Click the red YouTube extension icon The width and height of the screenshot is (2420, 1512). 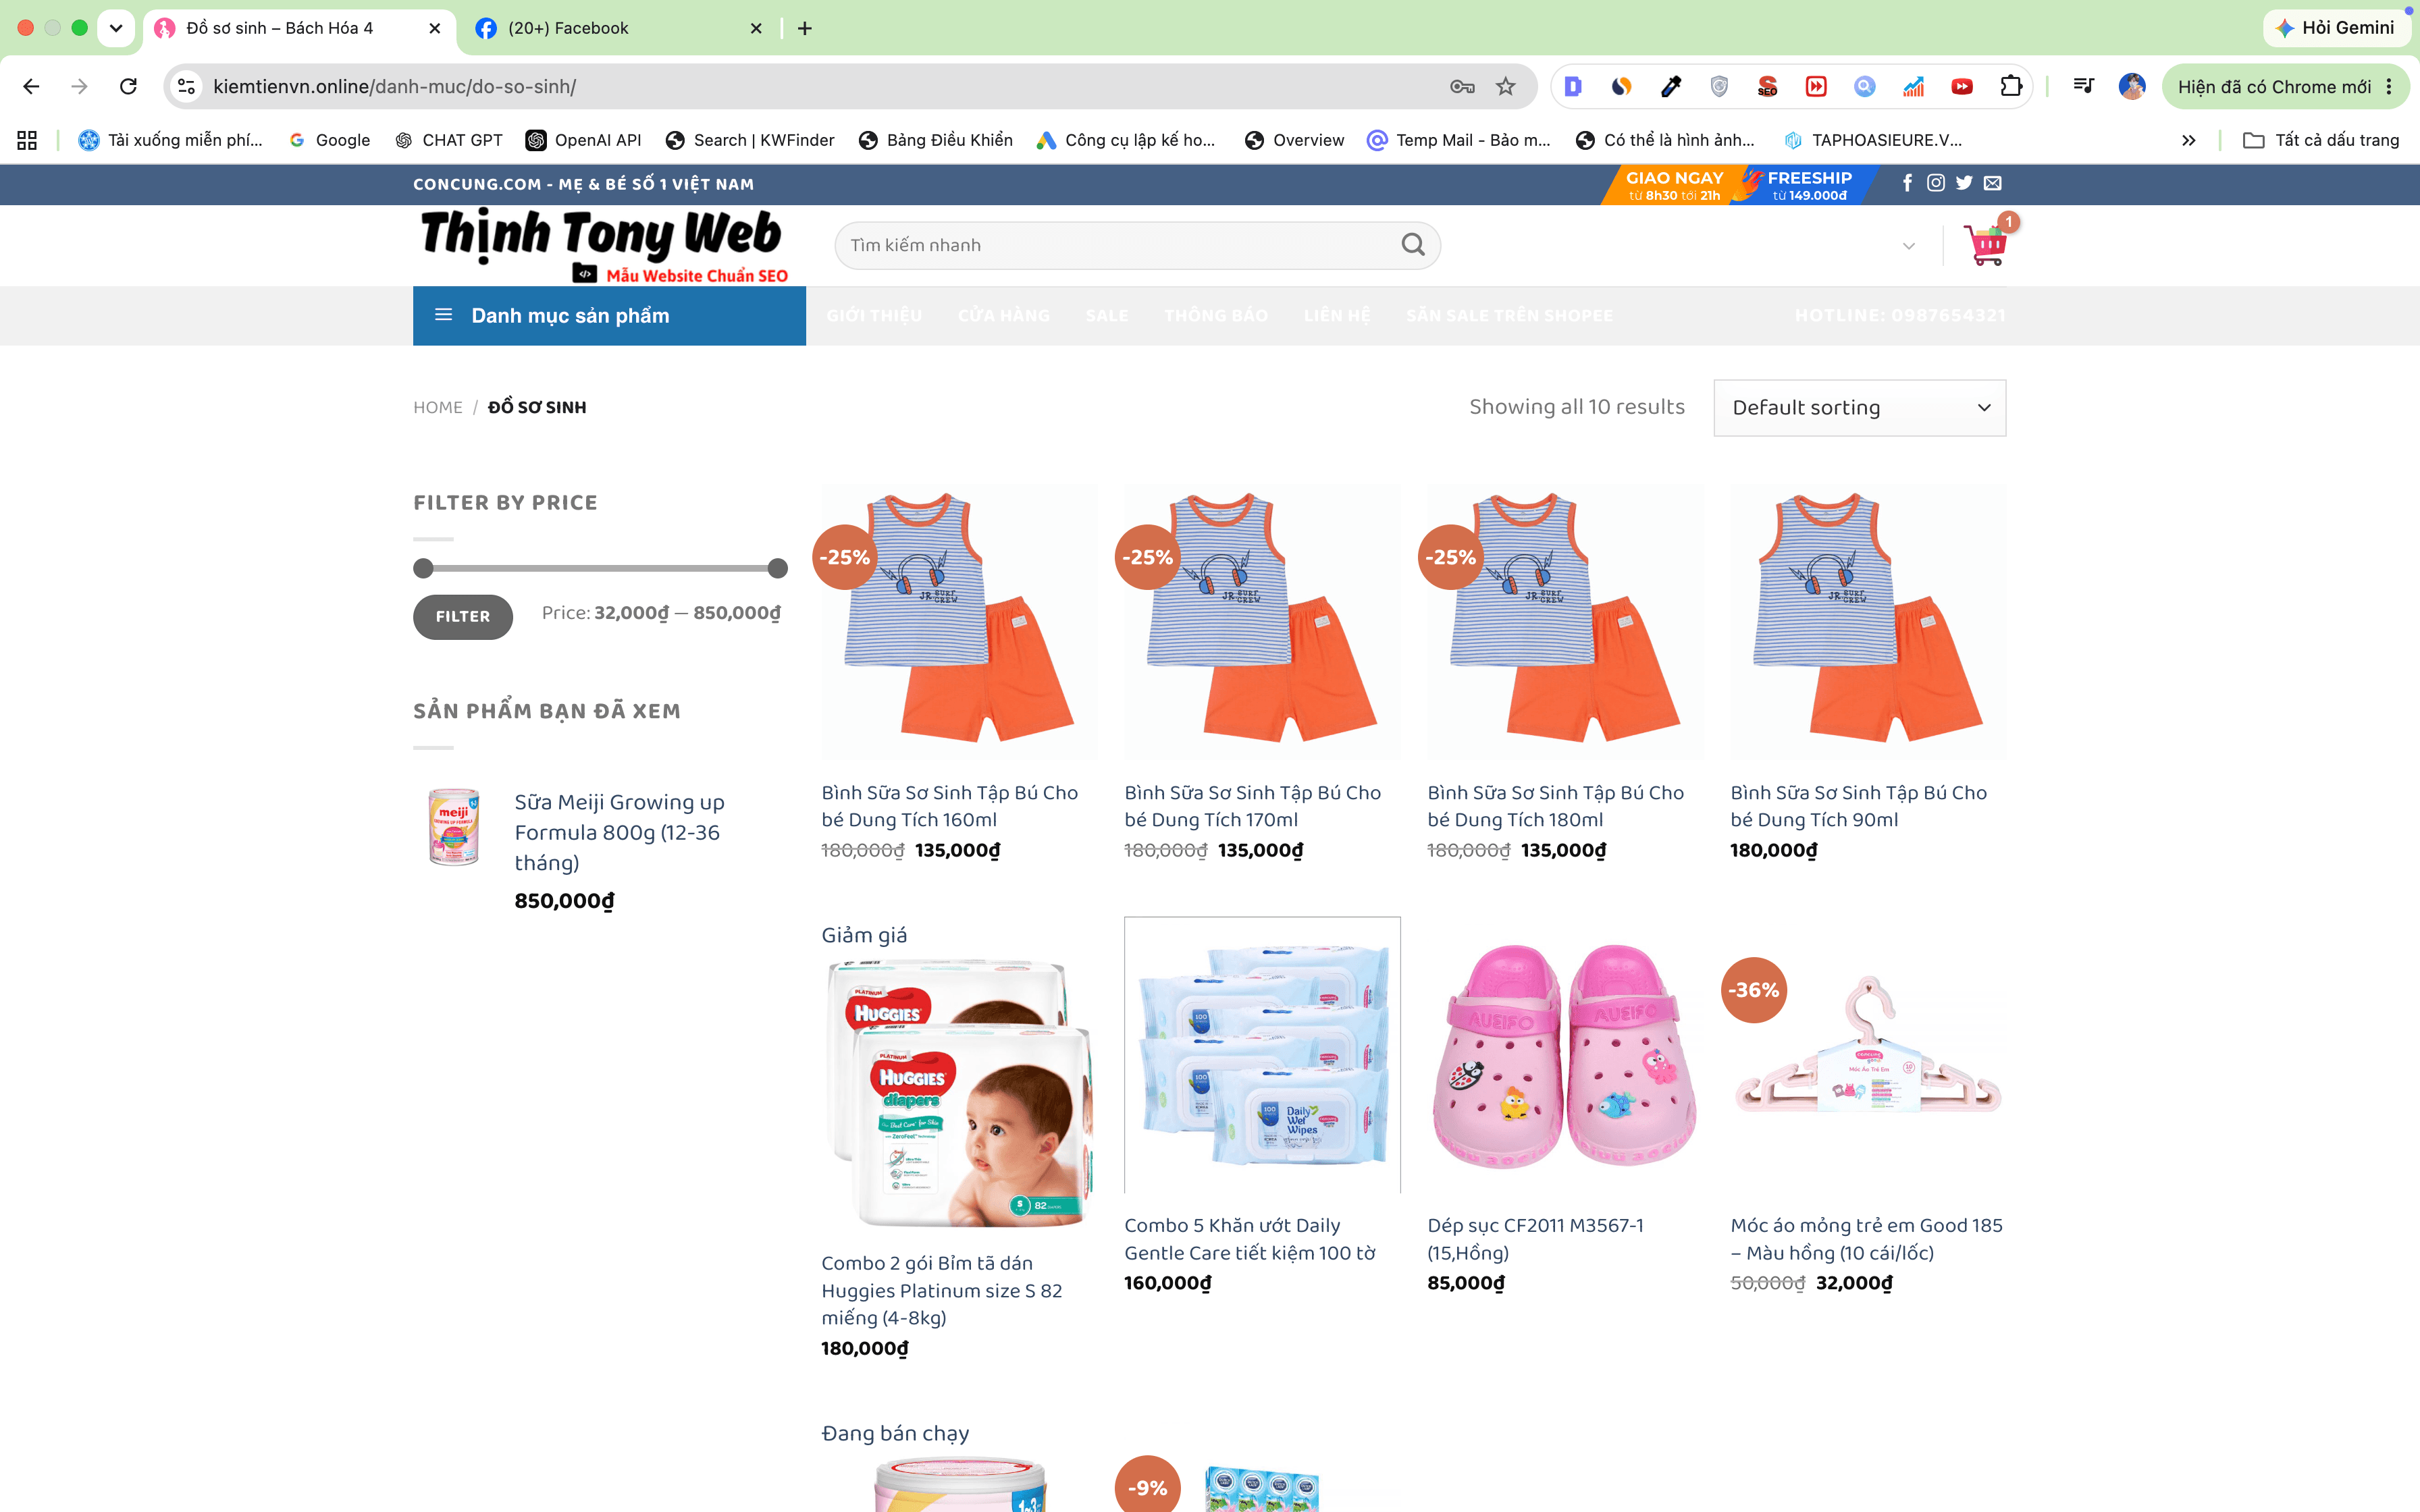1962,87
